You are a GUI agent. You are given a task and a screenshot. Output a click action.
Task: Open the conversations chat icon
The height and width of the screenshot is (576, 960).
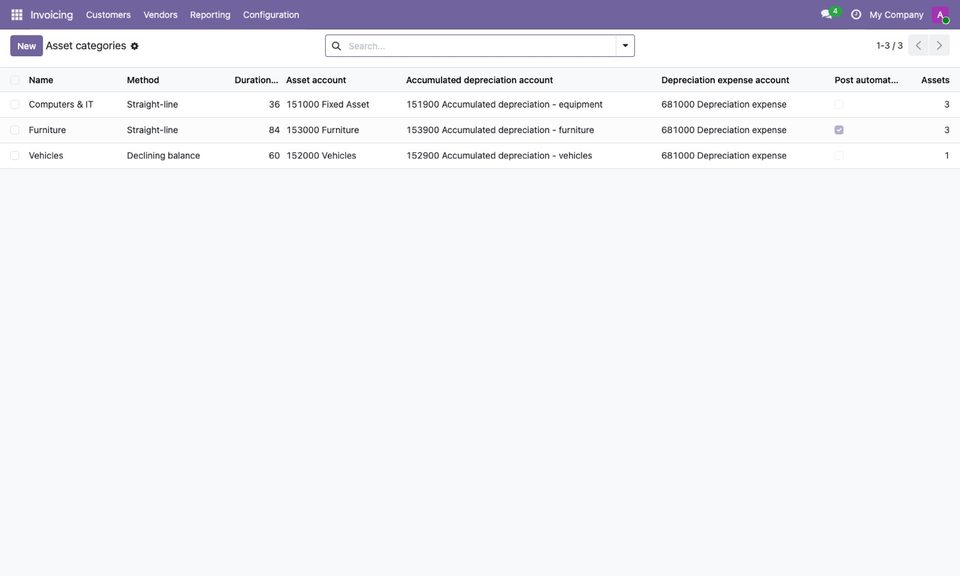point(828,14)
